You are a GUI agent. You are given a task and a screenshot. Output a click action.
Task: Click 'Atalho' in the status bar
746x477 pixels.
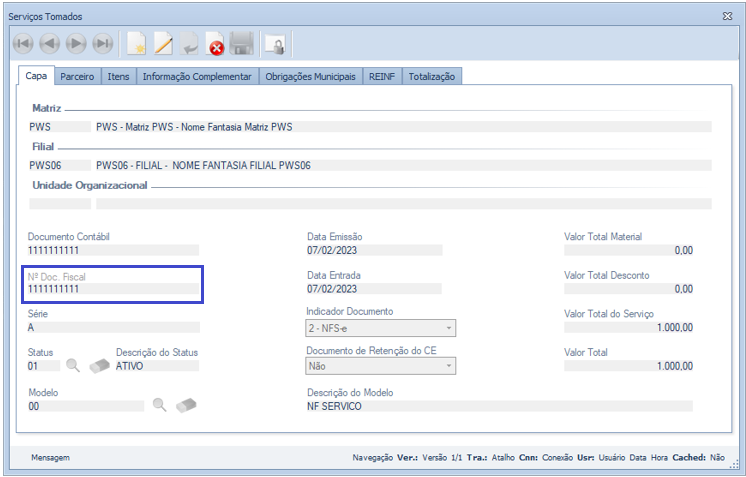click(503, 458)
